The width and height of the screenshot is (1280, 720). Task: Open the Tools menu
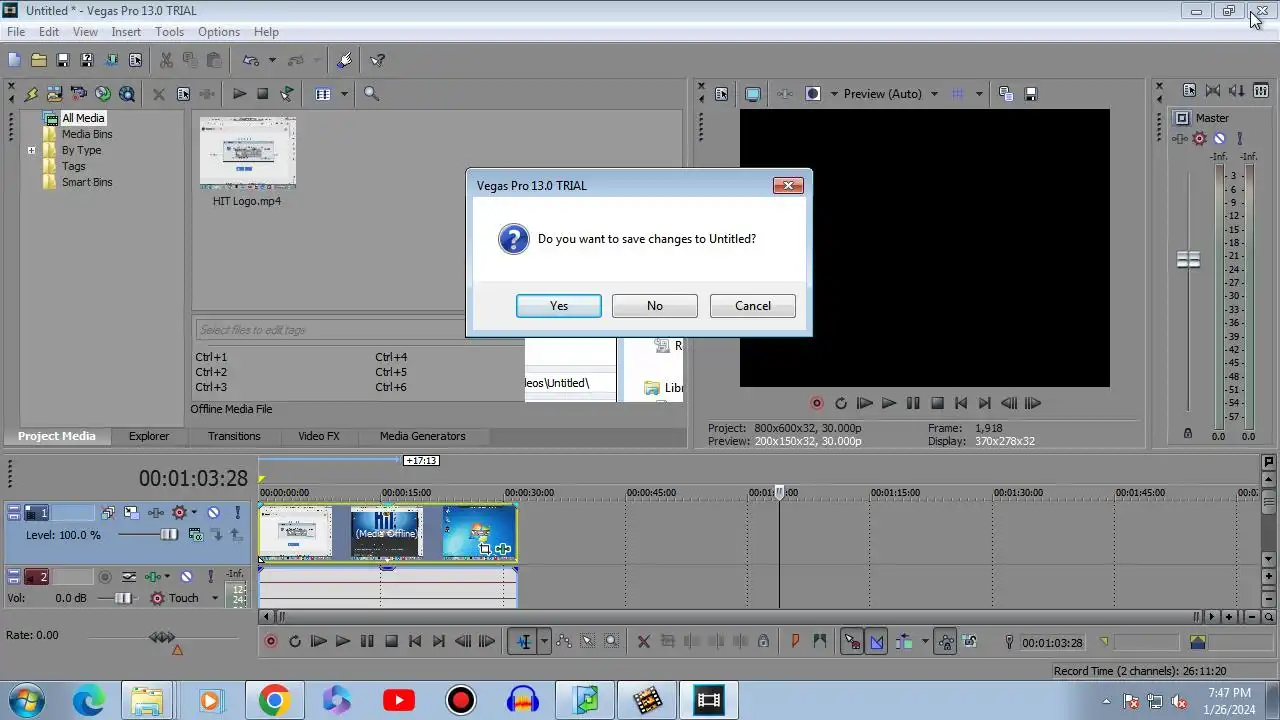tap(169, 32)
